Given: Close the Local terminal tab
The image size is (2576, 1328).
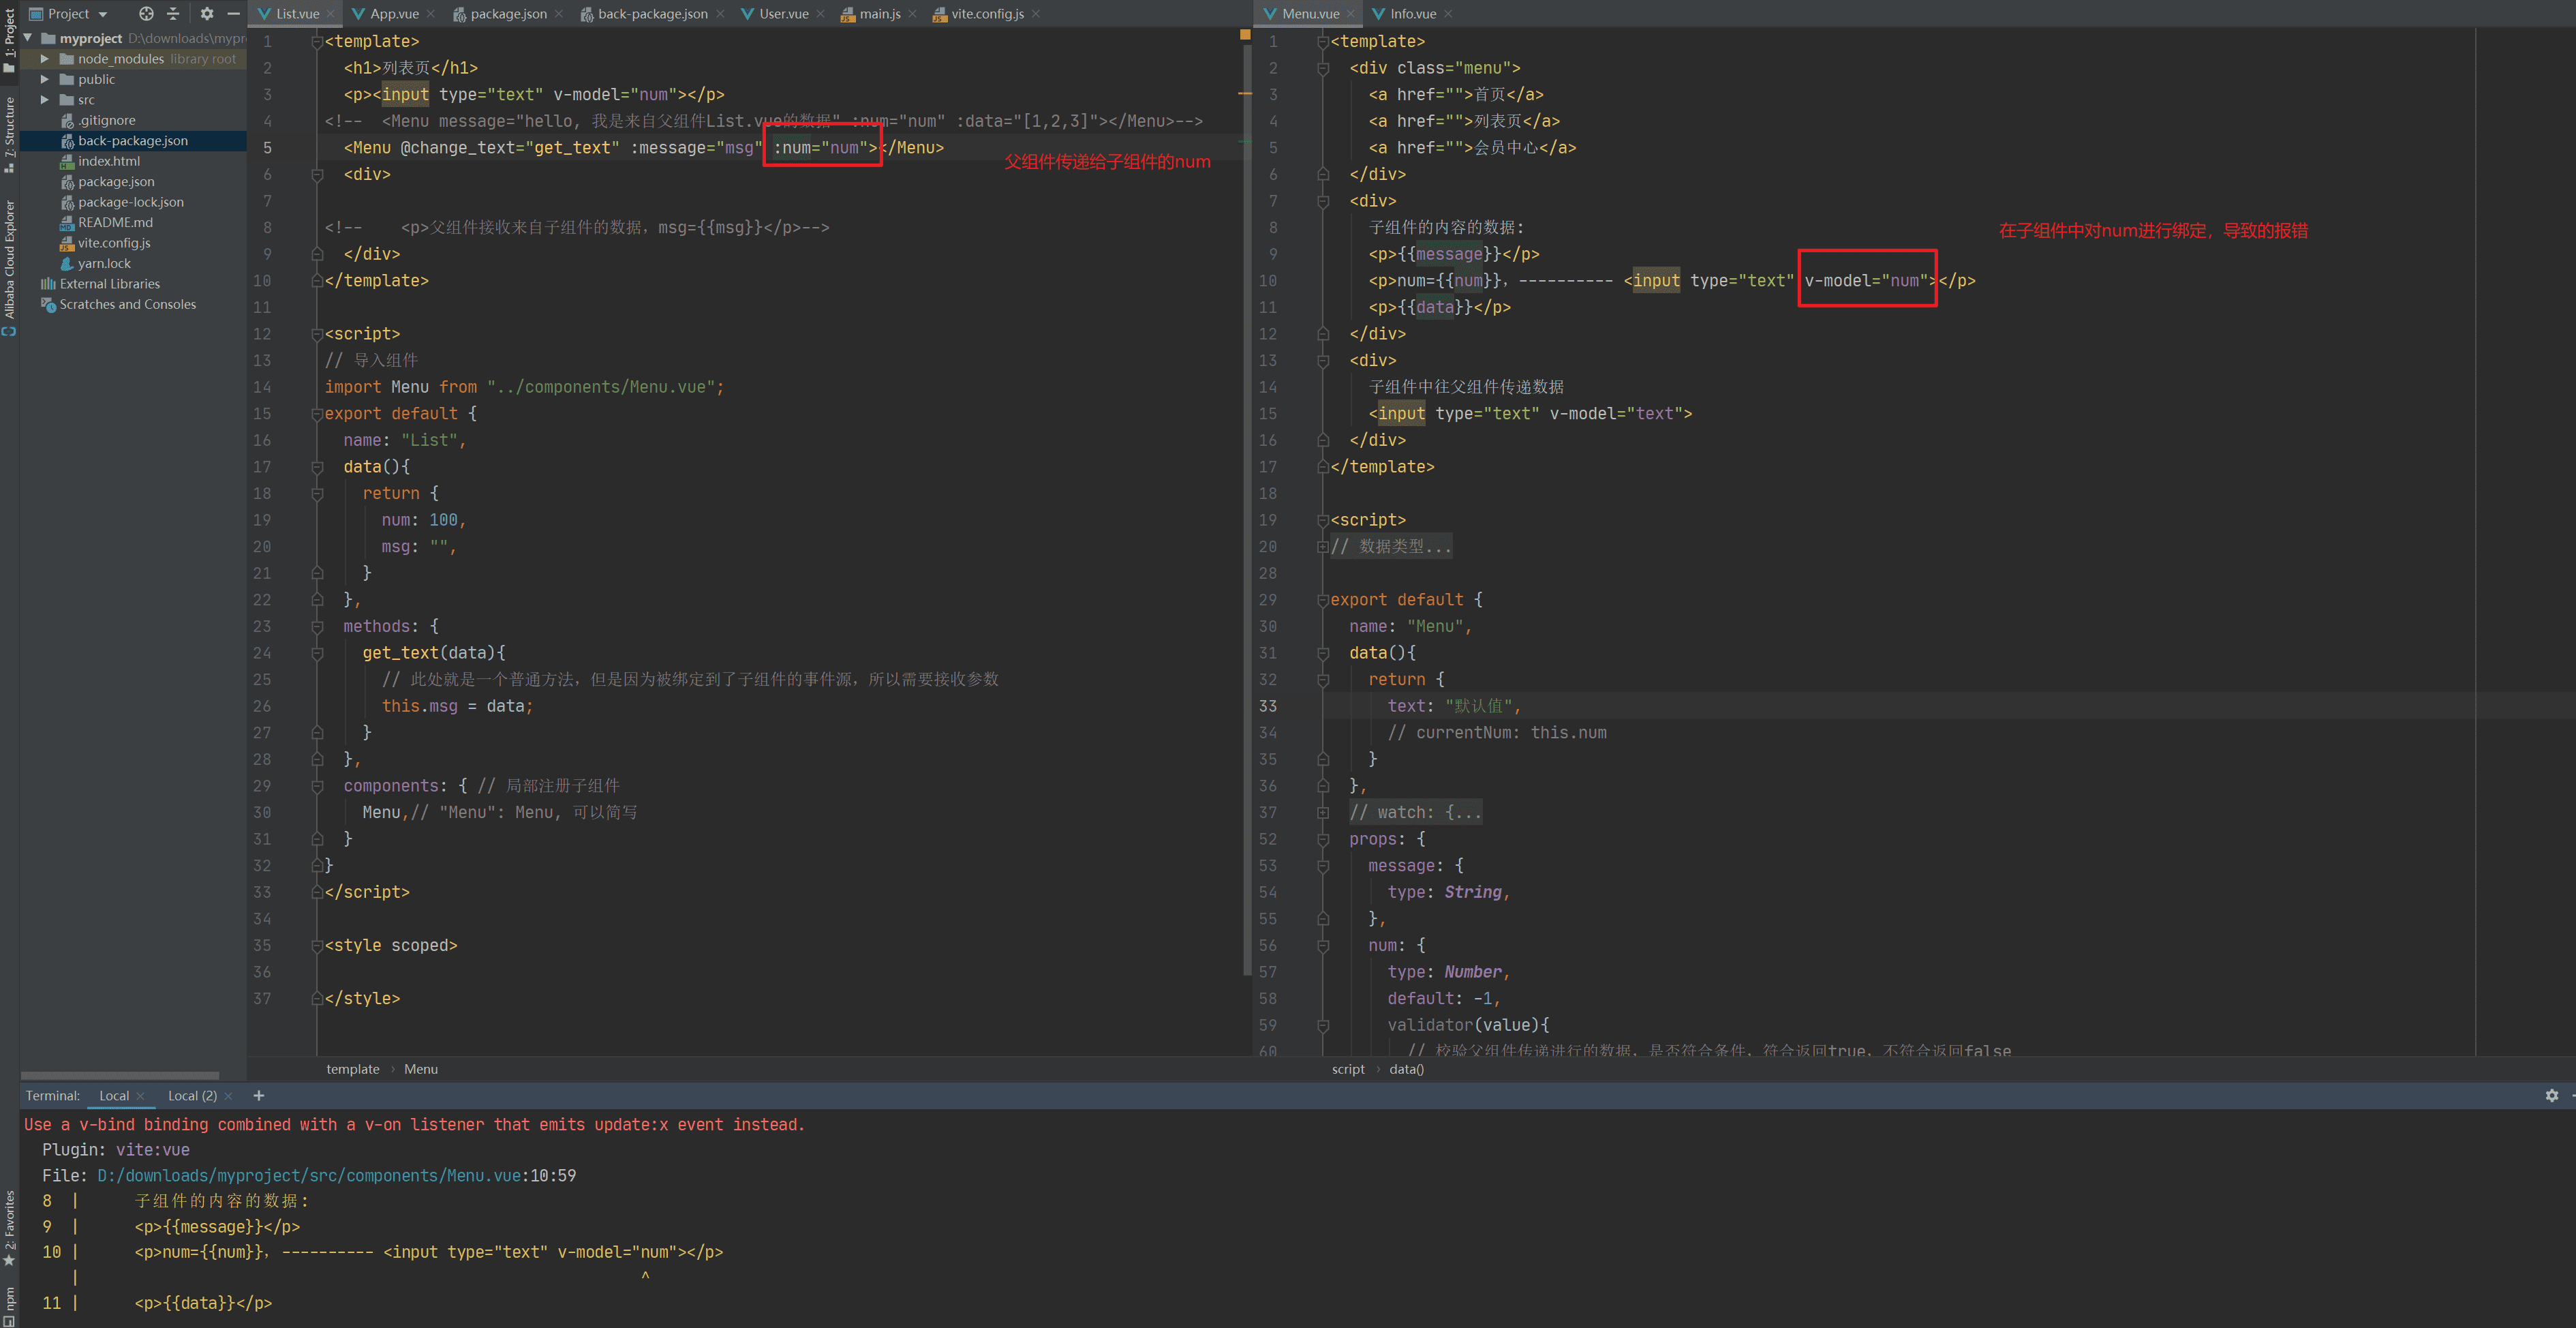Looking at the screenshot, I should pyautogui.click(x=140, y=1097).
